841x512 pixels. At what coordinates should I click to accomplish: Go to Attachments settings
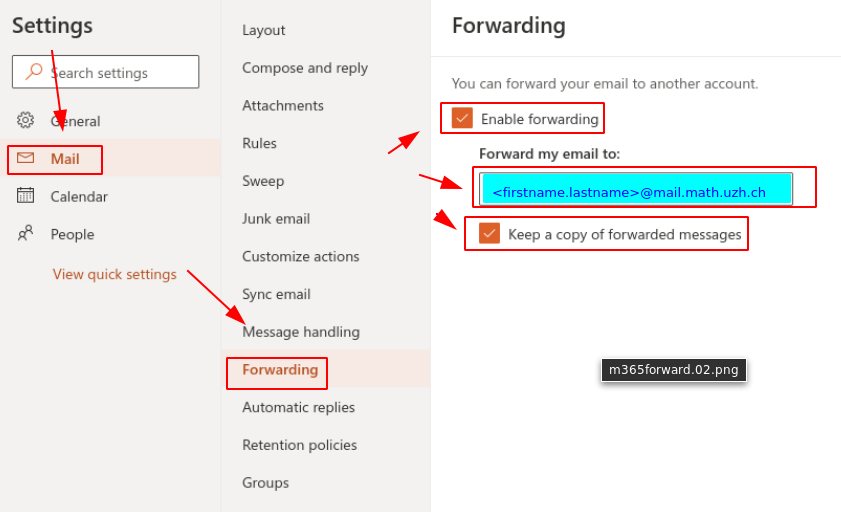coord(283,105)
